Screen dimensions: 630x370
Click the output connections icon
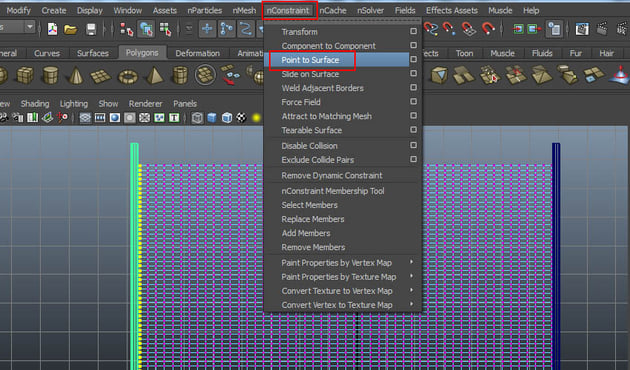point(534,29)
